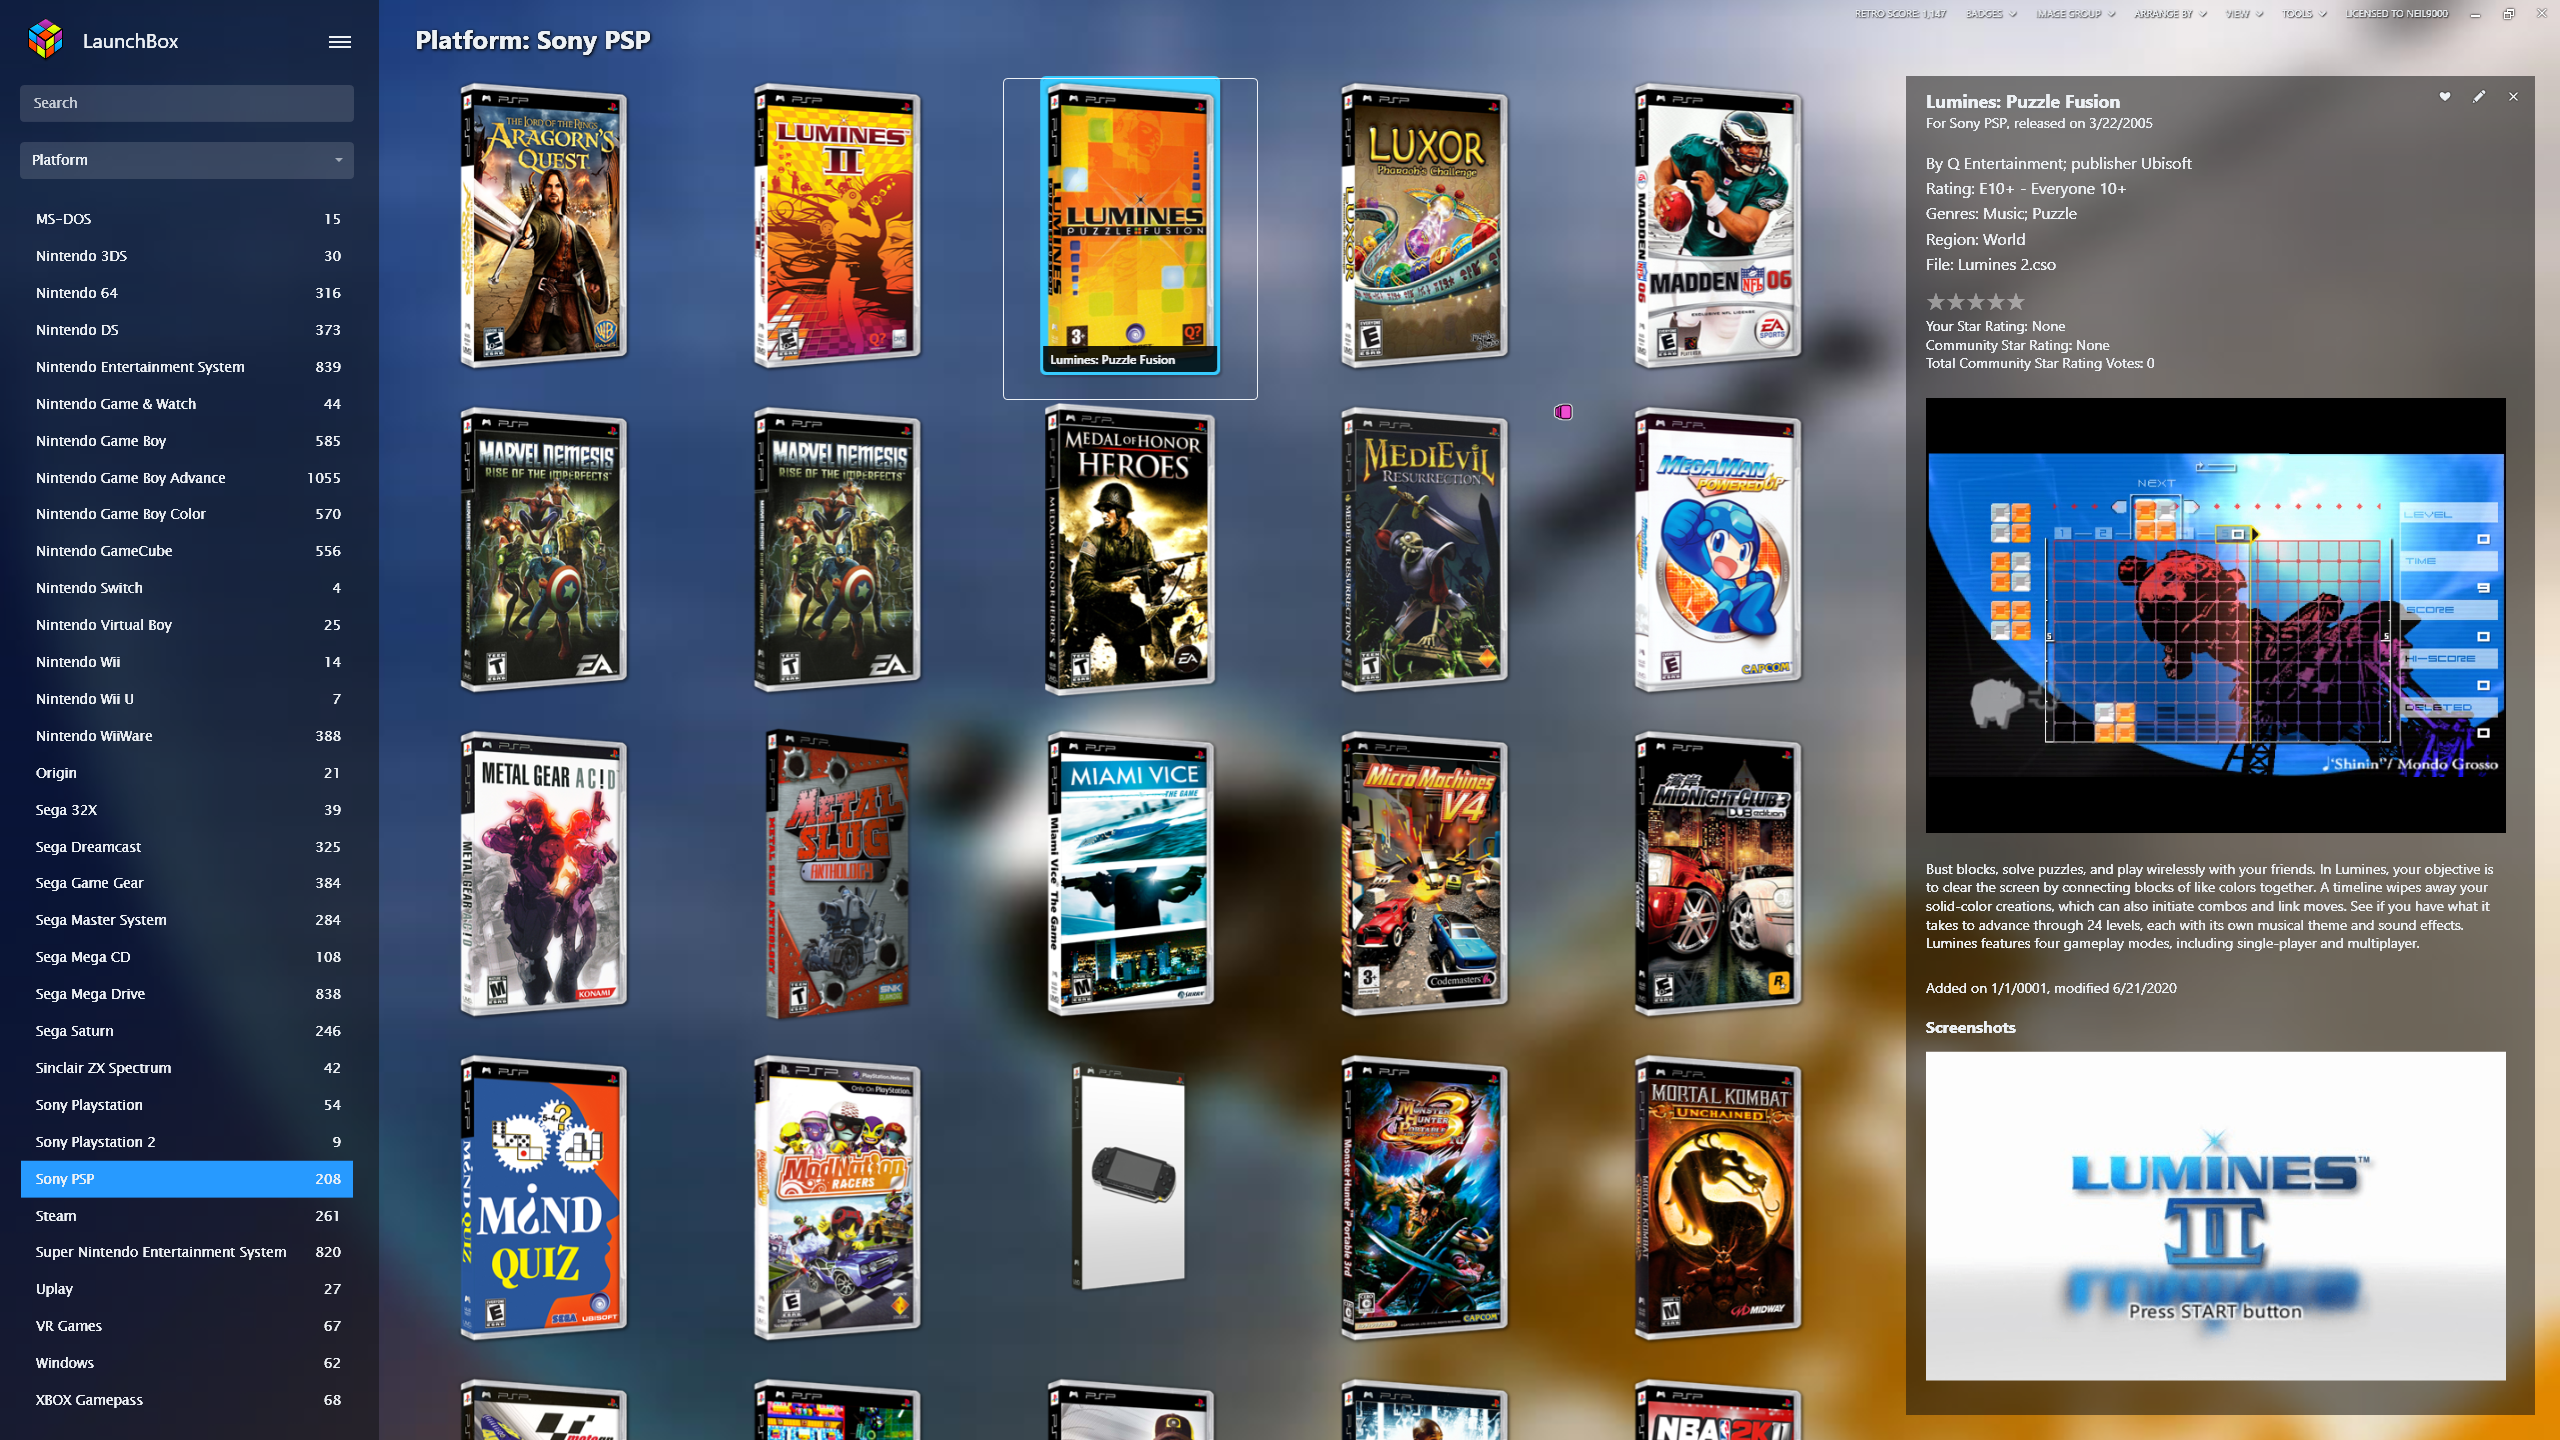The image size is (2560, 1440).
Task: Rate the game five stars
Action: 2016,302
